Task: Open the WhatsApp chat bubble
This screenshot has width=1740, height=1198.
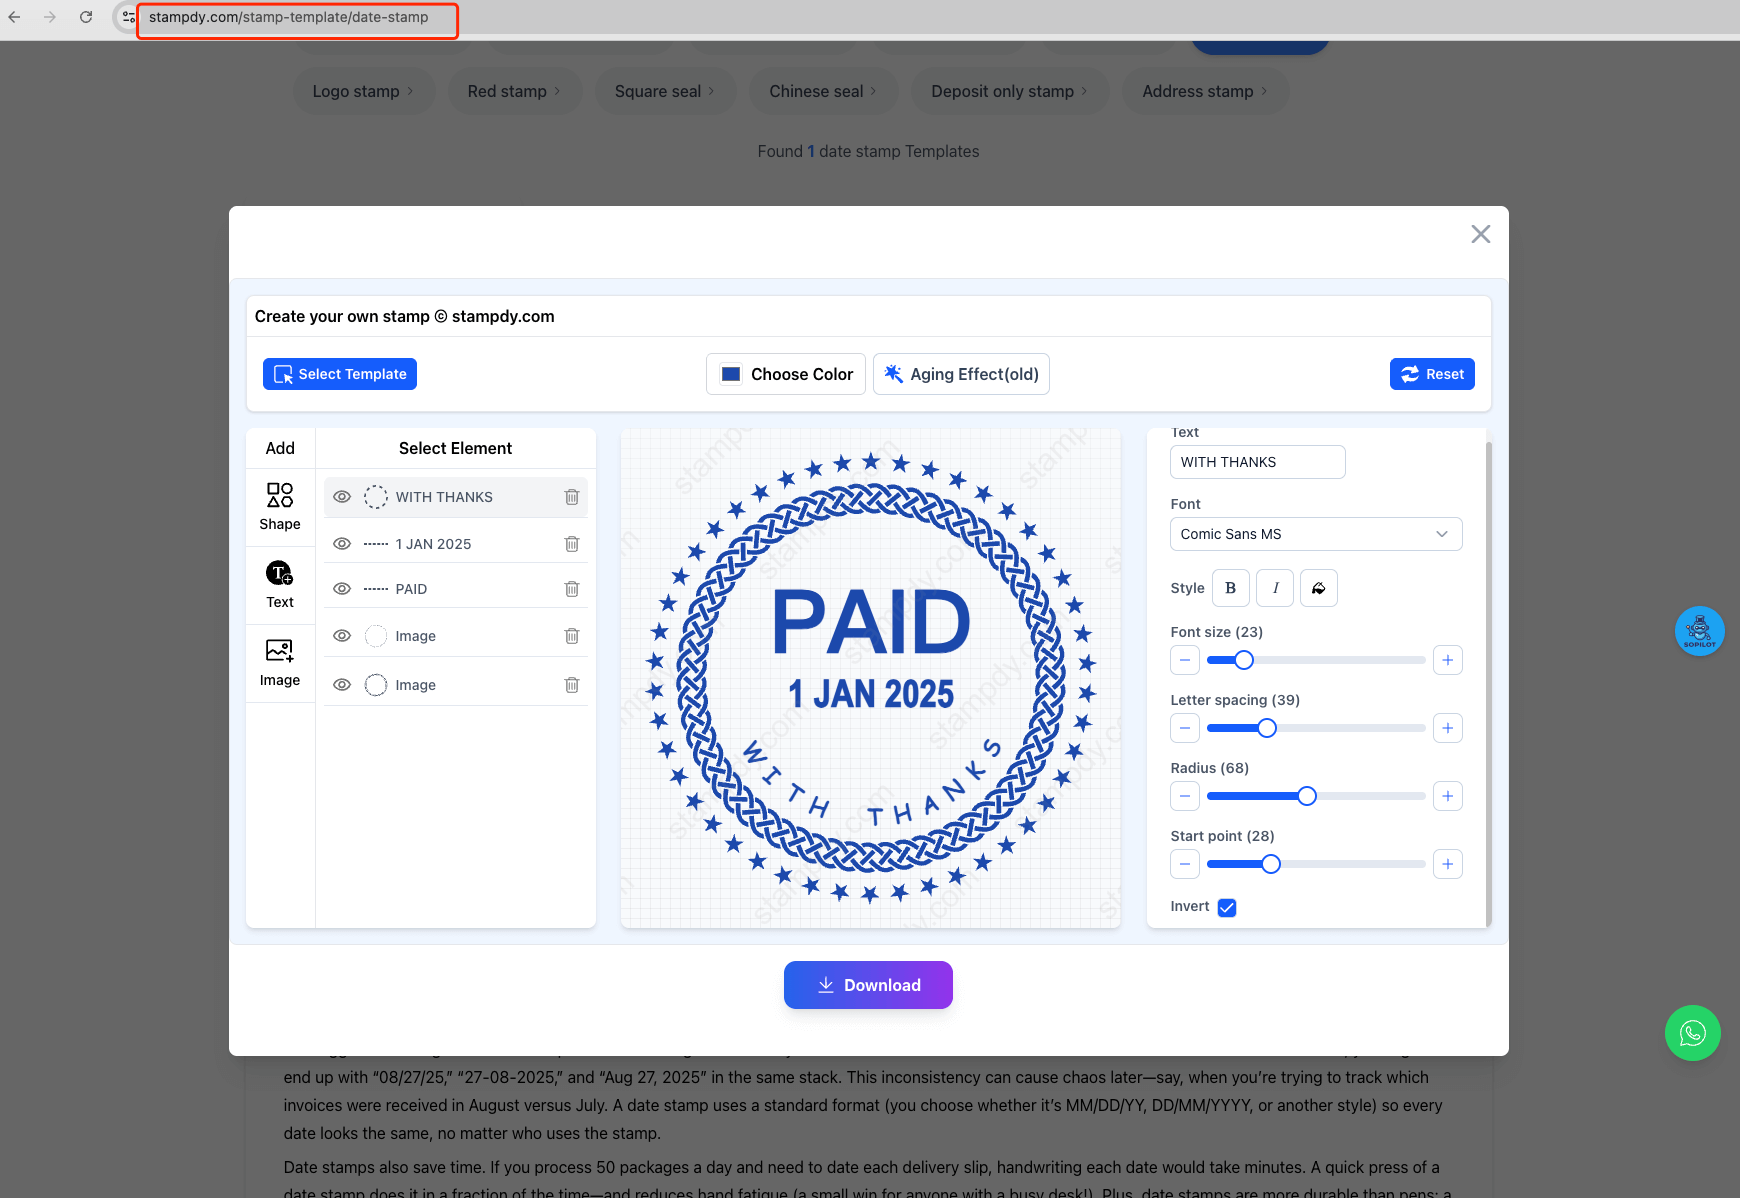Action: click(x=1692, y=1033)
